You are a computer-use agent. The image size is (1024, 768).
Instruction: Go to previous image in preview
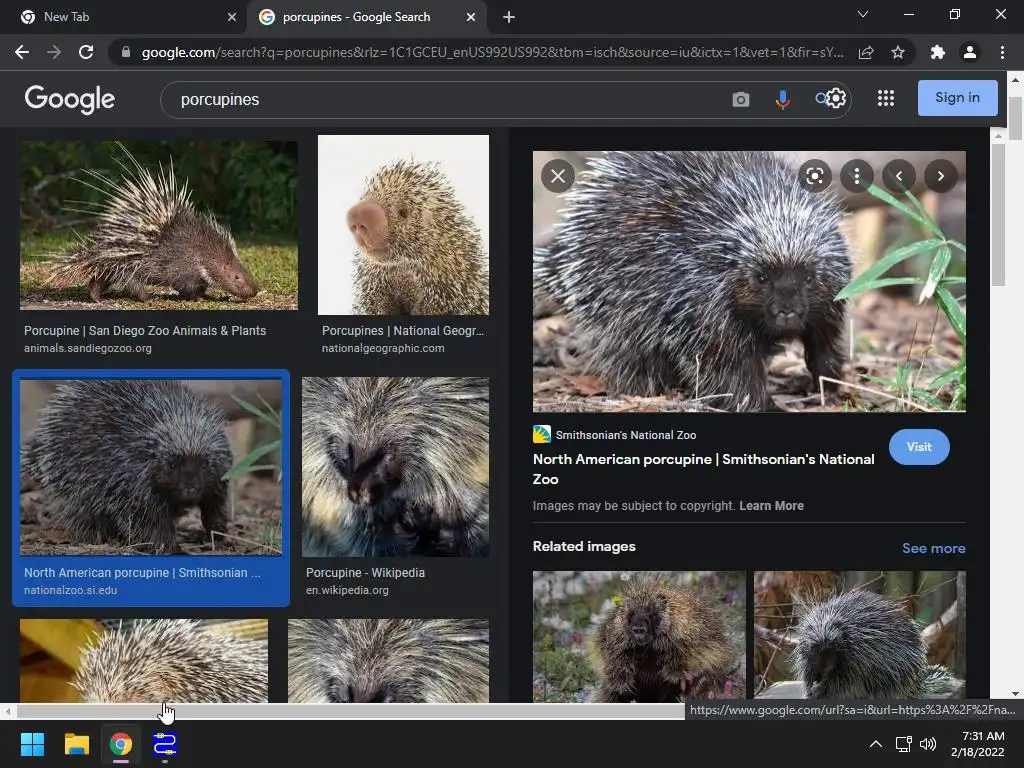point(899,177)
